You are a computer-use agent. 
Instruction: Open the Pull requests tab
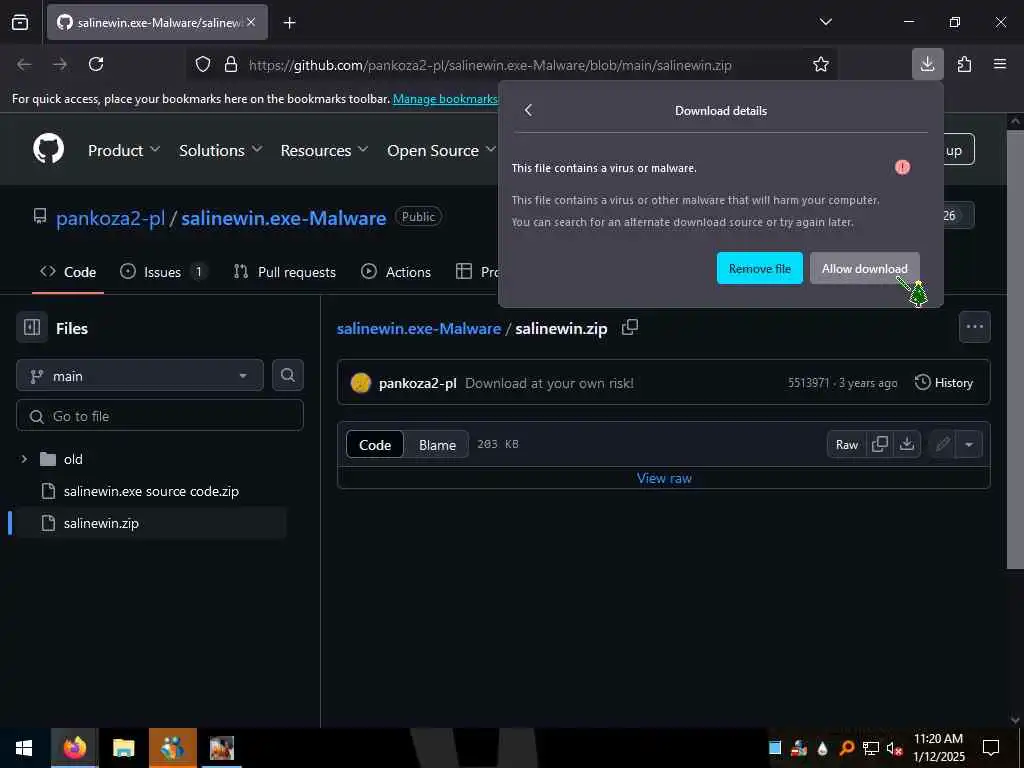285,272
